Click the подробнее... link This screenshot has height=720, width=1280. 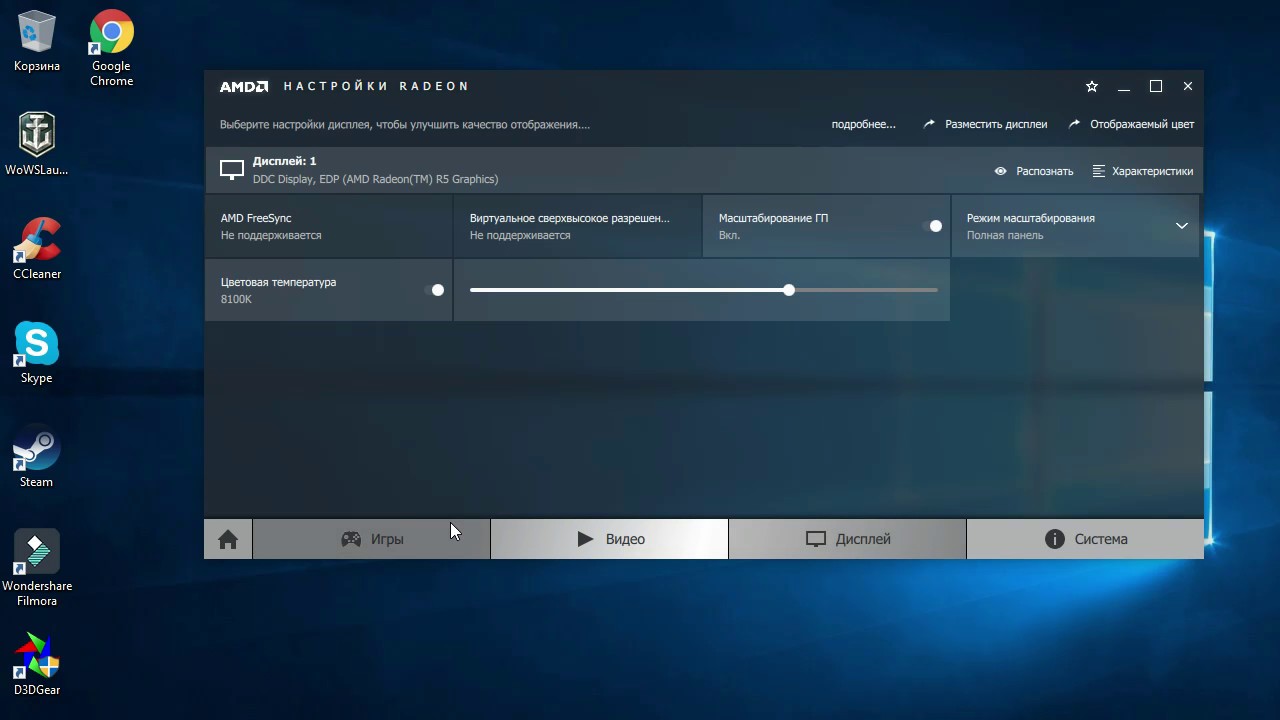point(864,125)
